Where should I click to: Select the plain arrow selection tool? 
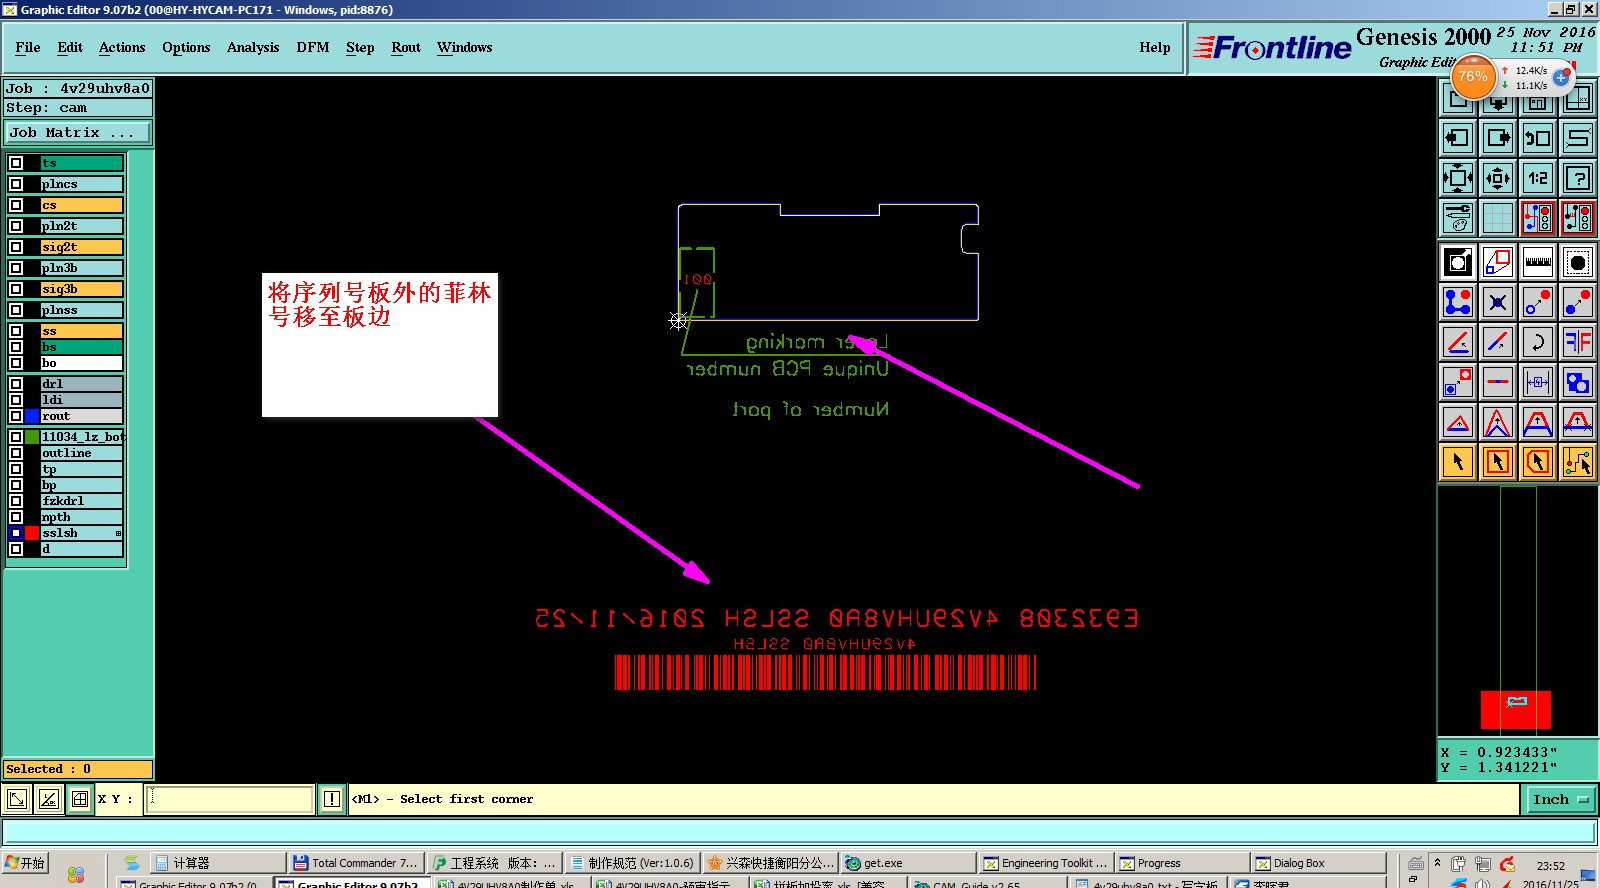click(x=1458, y=462)
